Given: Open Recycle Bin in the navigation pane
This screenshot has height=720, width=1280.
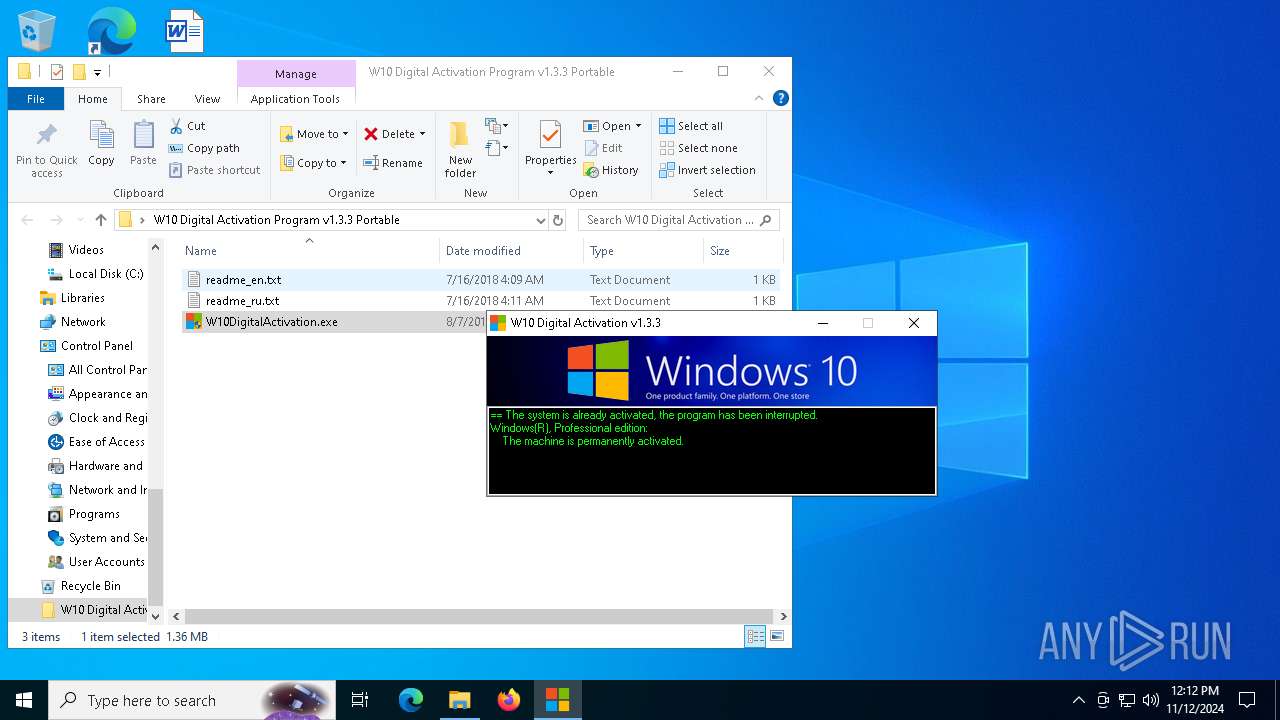Looking at the screenshot, I should click(x=90, y=586).
